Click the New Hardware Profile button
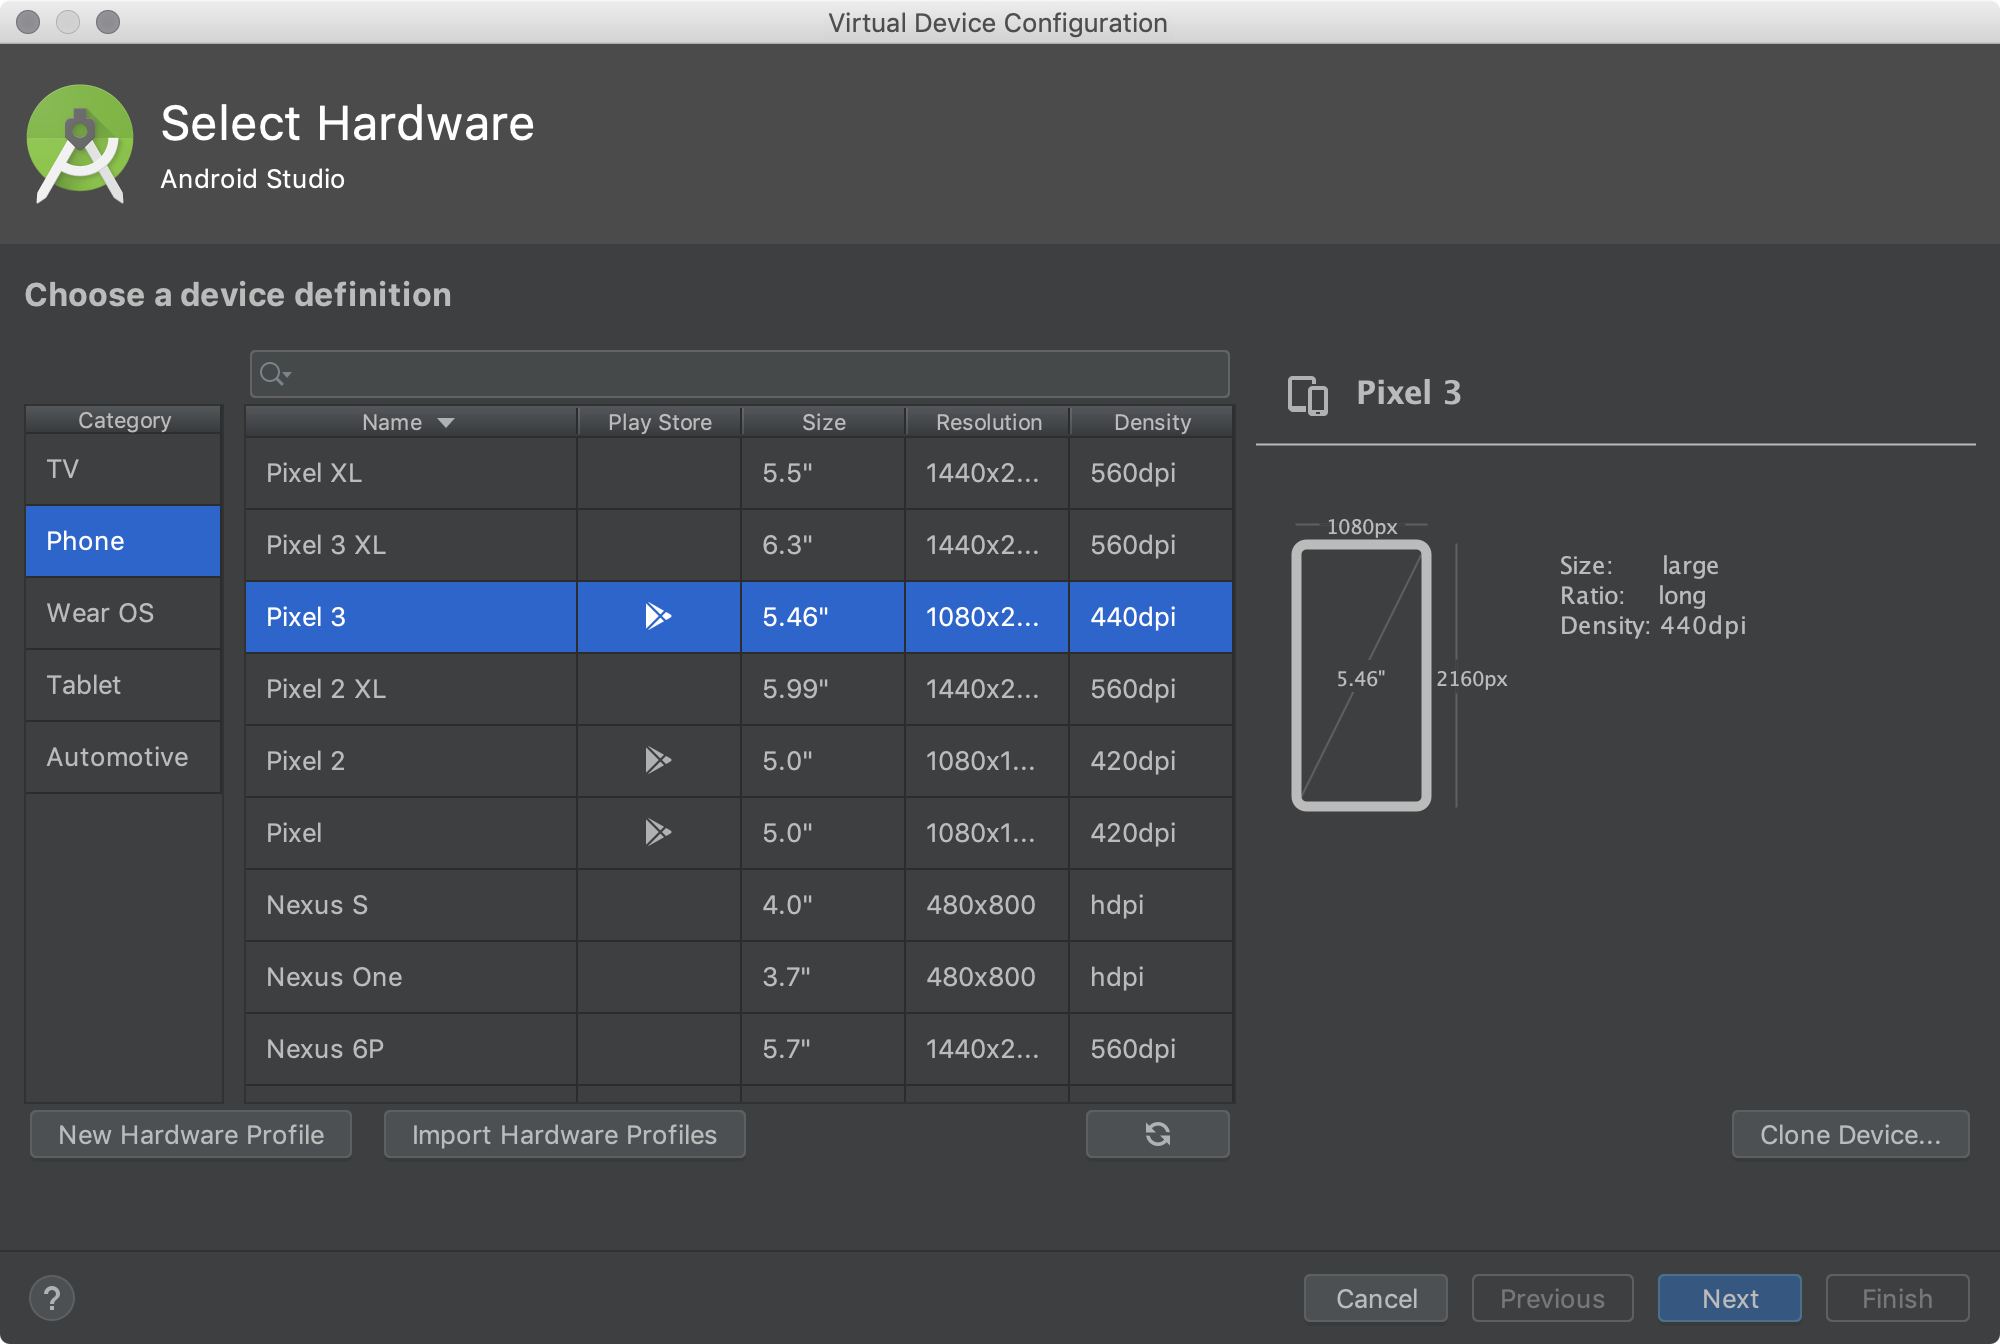The image size is (2000, 1344). click(x=192, y=1134)
